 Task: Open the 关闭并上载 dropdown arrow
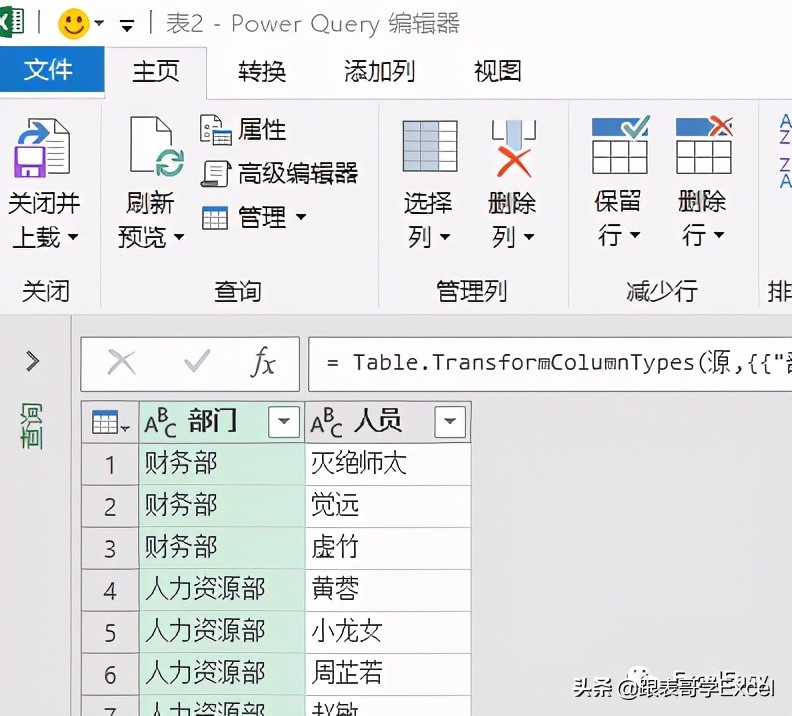[x=73, y=236]
